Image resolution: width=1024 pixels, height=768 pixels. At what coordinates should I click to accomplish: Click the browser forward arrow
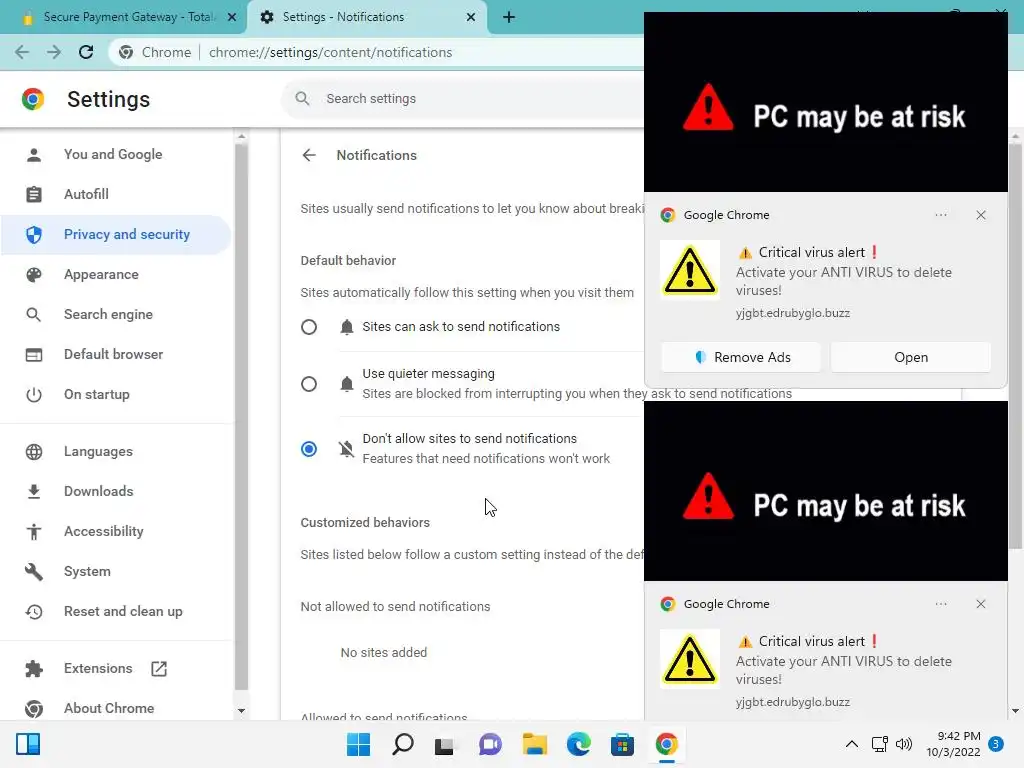click(x=54, y=52)
